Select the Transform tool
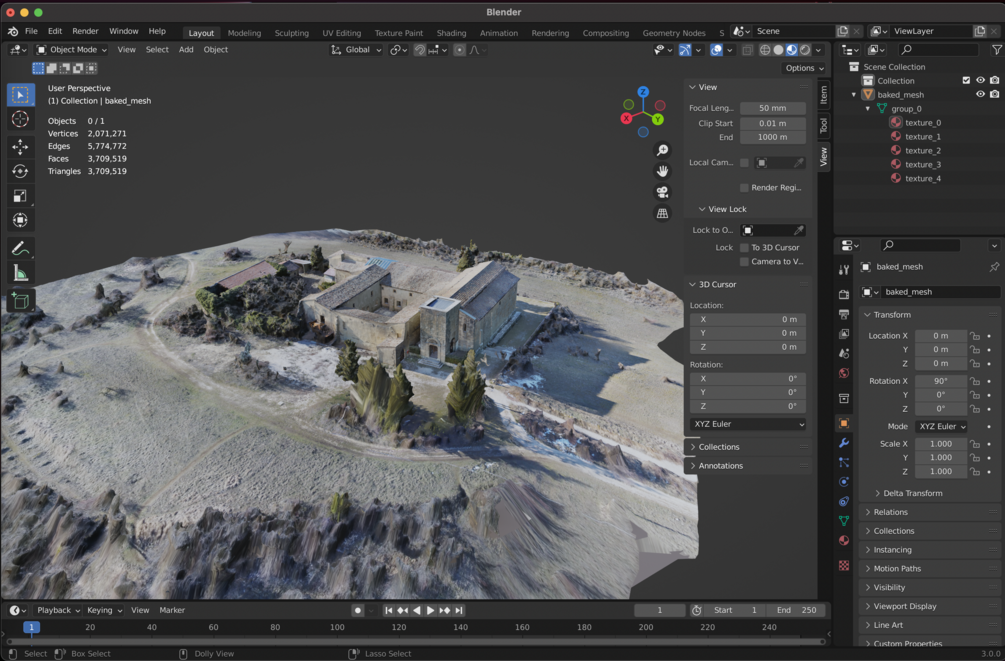This screenshot has height=661, width=1005. pos(21,220)
